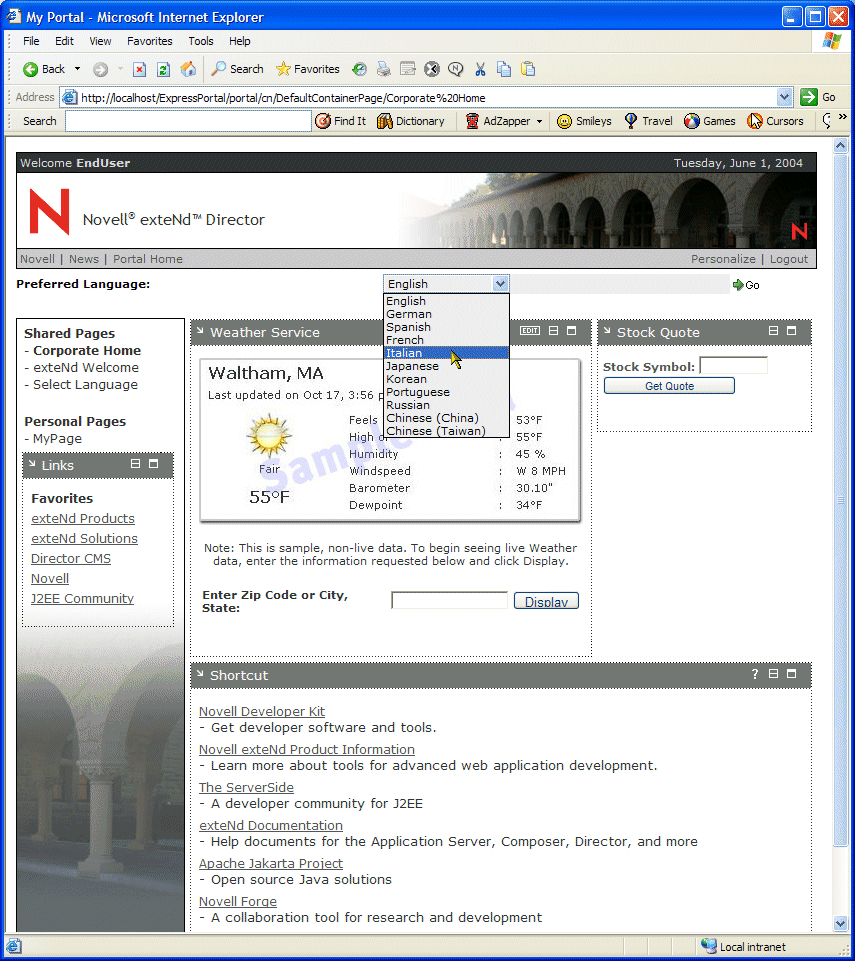Click the Find It toolbar button

click(341, 121)
